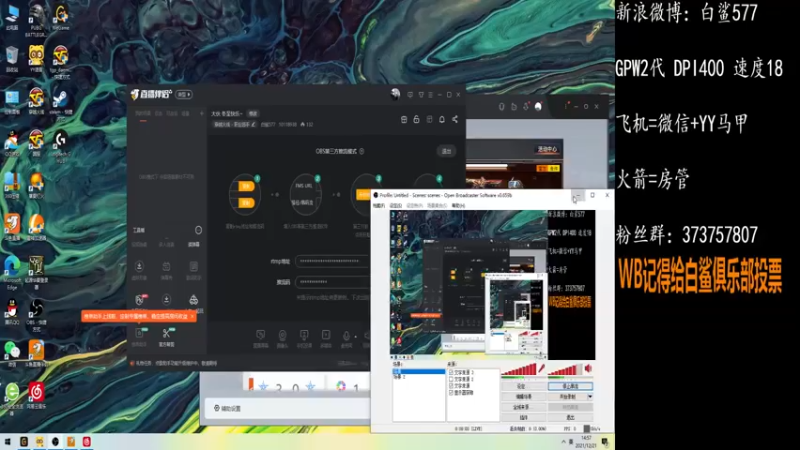
Task: Expand the arrow beside 开始录制
Action: pos(590,396)
